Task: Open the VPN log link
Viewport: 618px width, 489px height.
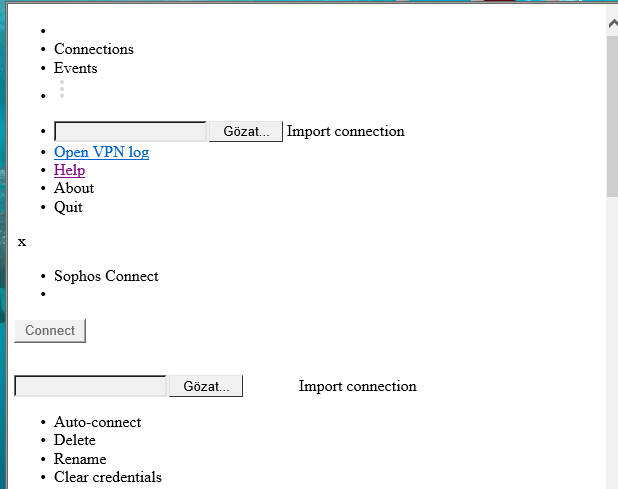Action: [x=102, y=152]
